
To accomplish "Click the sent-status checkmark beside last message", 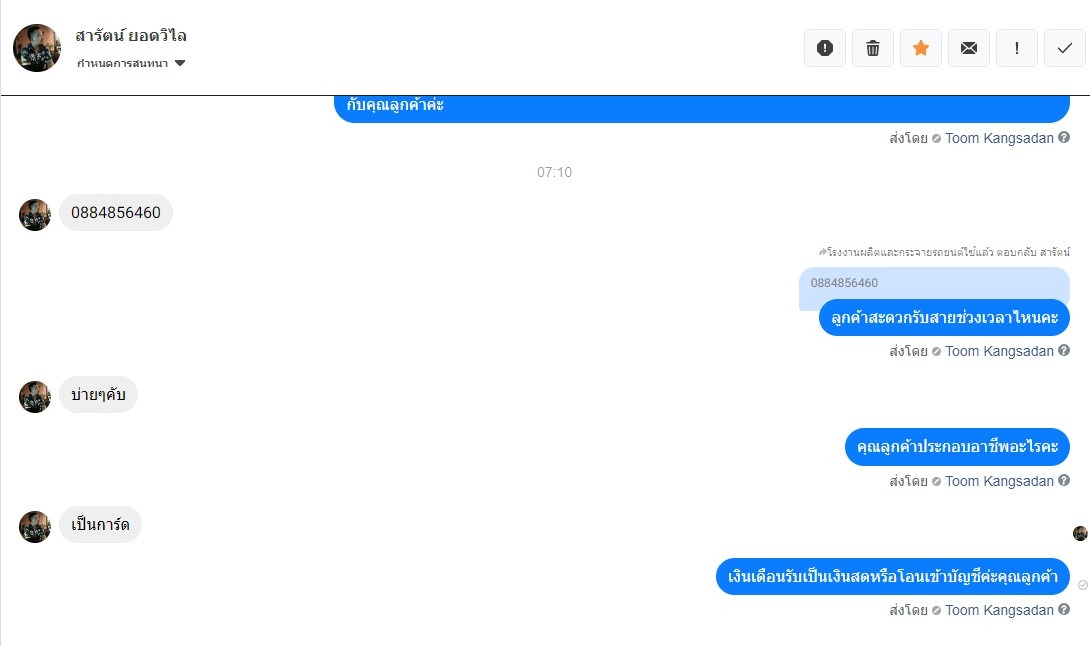I will (x=1082, y=585).
